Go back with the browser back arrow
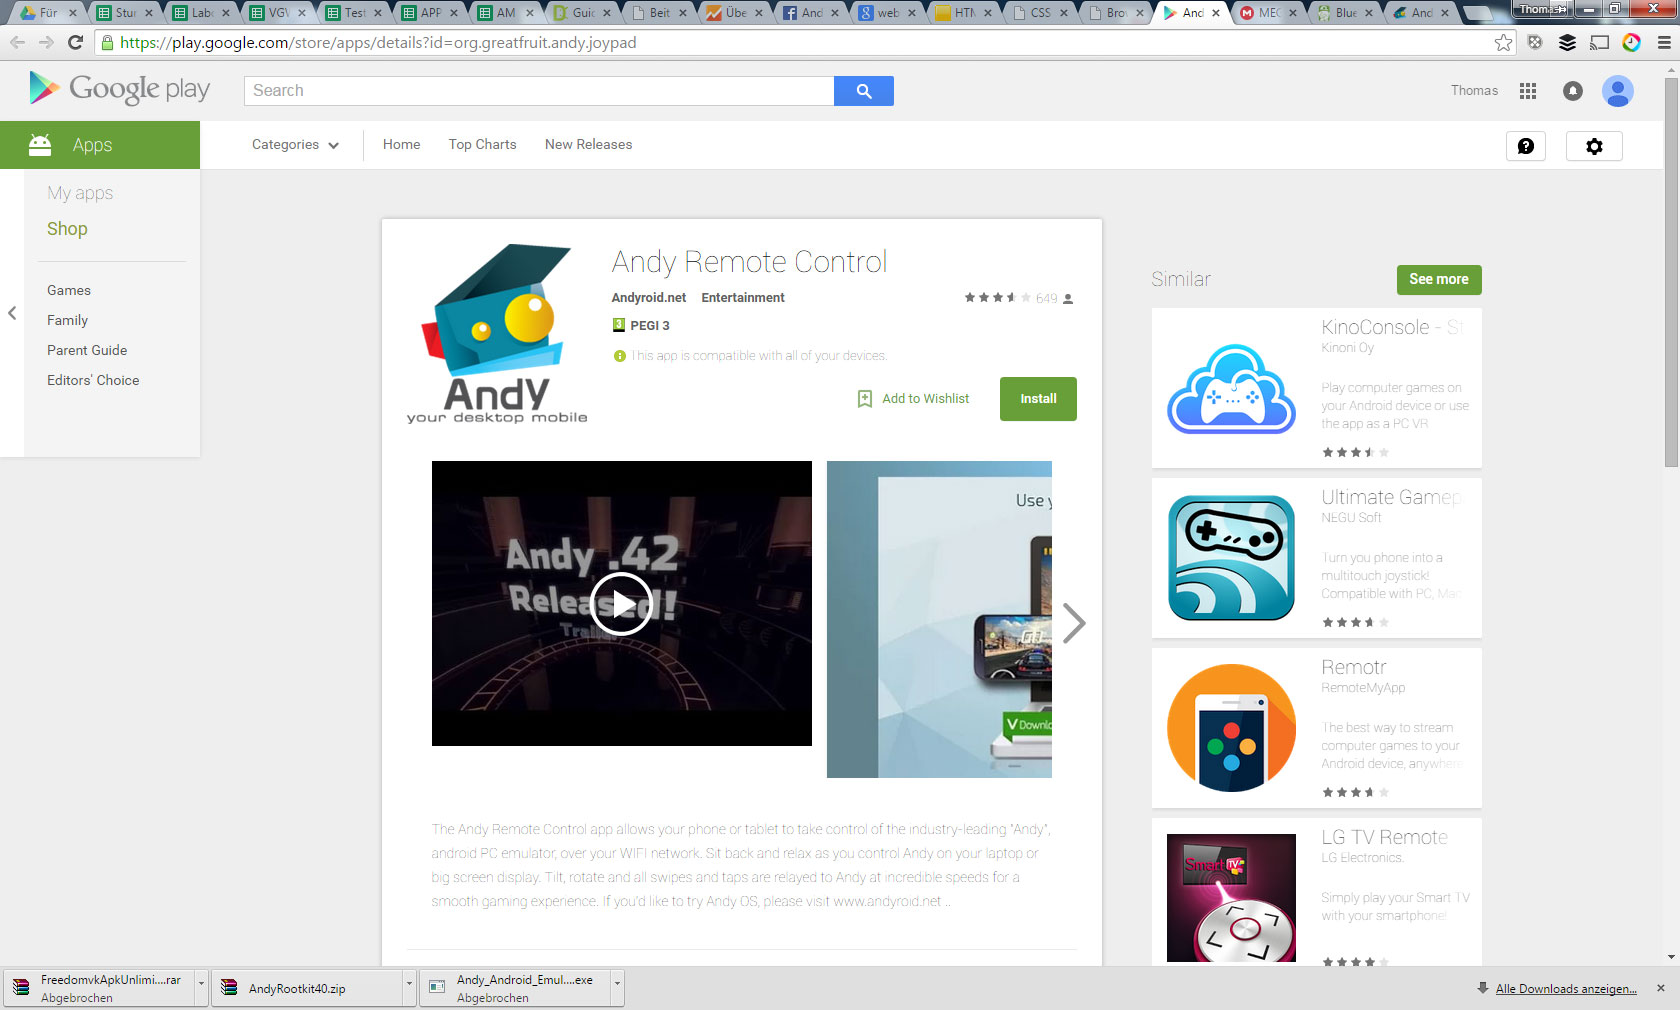This screenshot has height=1010, width=1680. pos(17,43)
